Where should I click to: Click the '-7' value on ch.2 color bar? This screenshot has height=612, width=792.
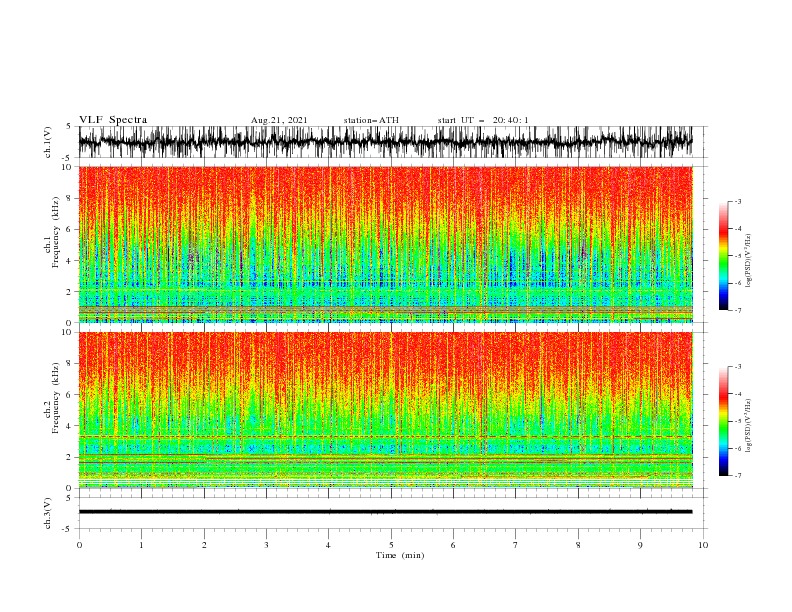coord(737,475)
